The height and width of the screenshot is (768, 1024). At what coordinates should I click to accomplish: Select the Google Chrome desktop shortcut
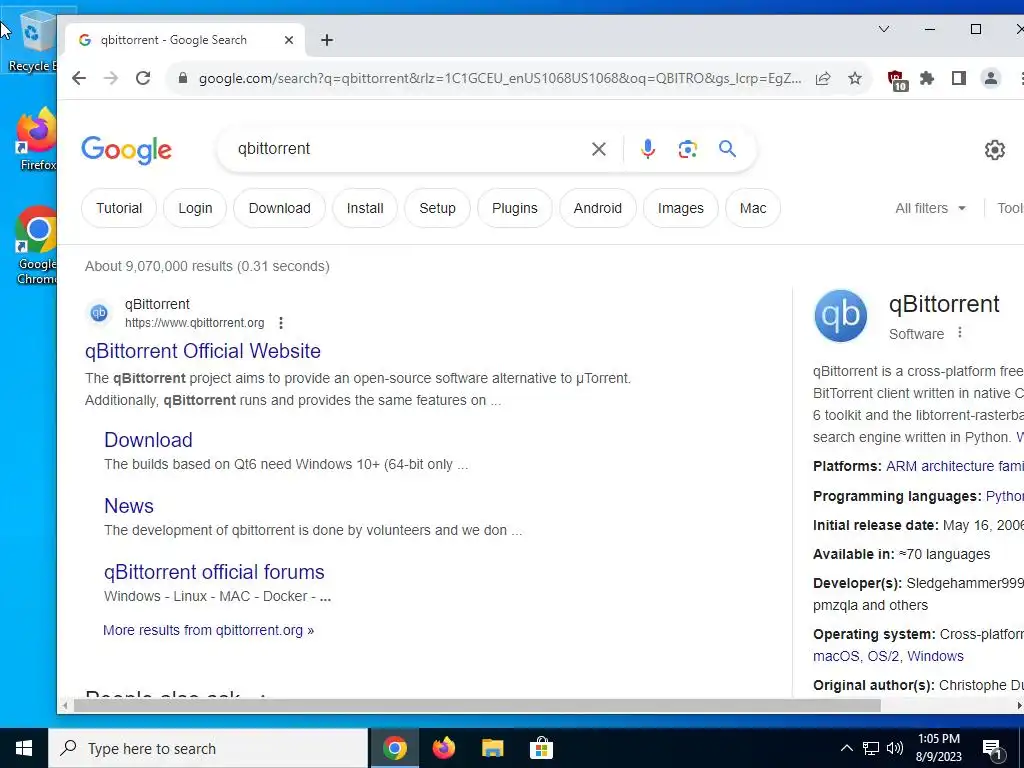click(x=37, y=246)
